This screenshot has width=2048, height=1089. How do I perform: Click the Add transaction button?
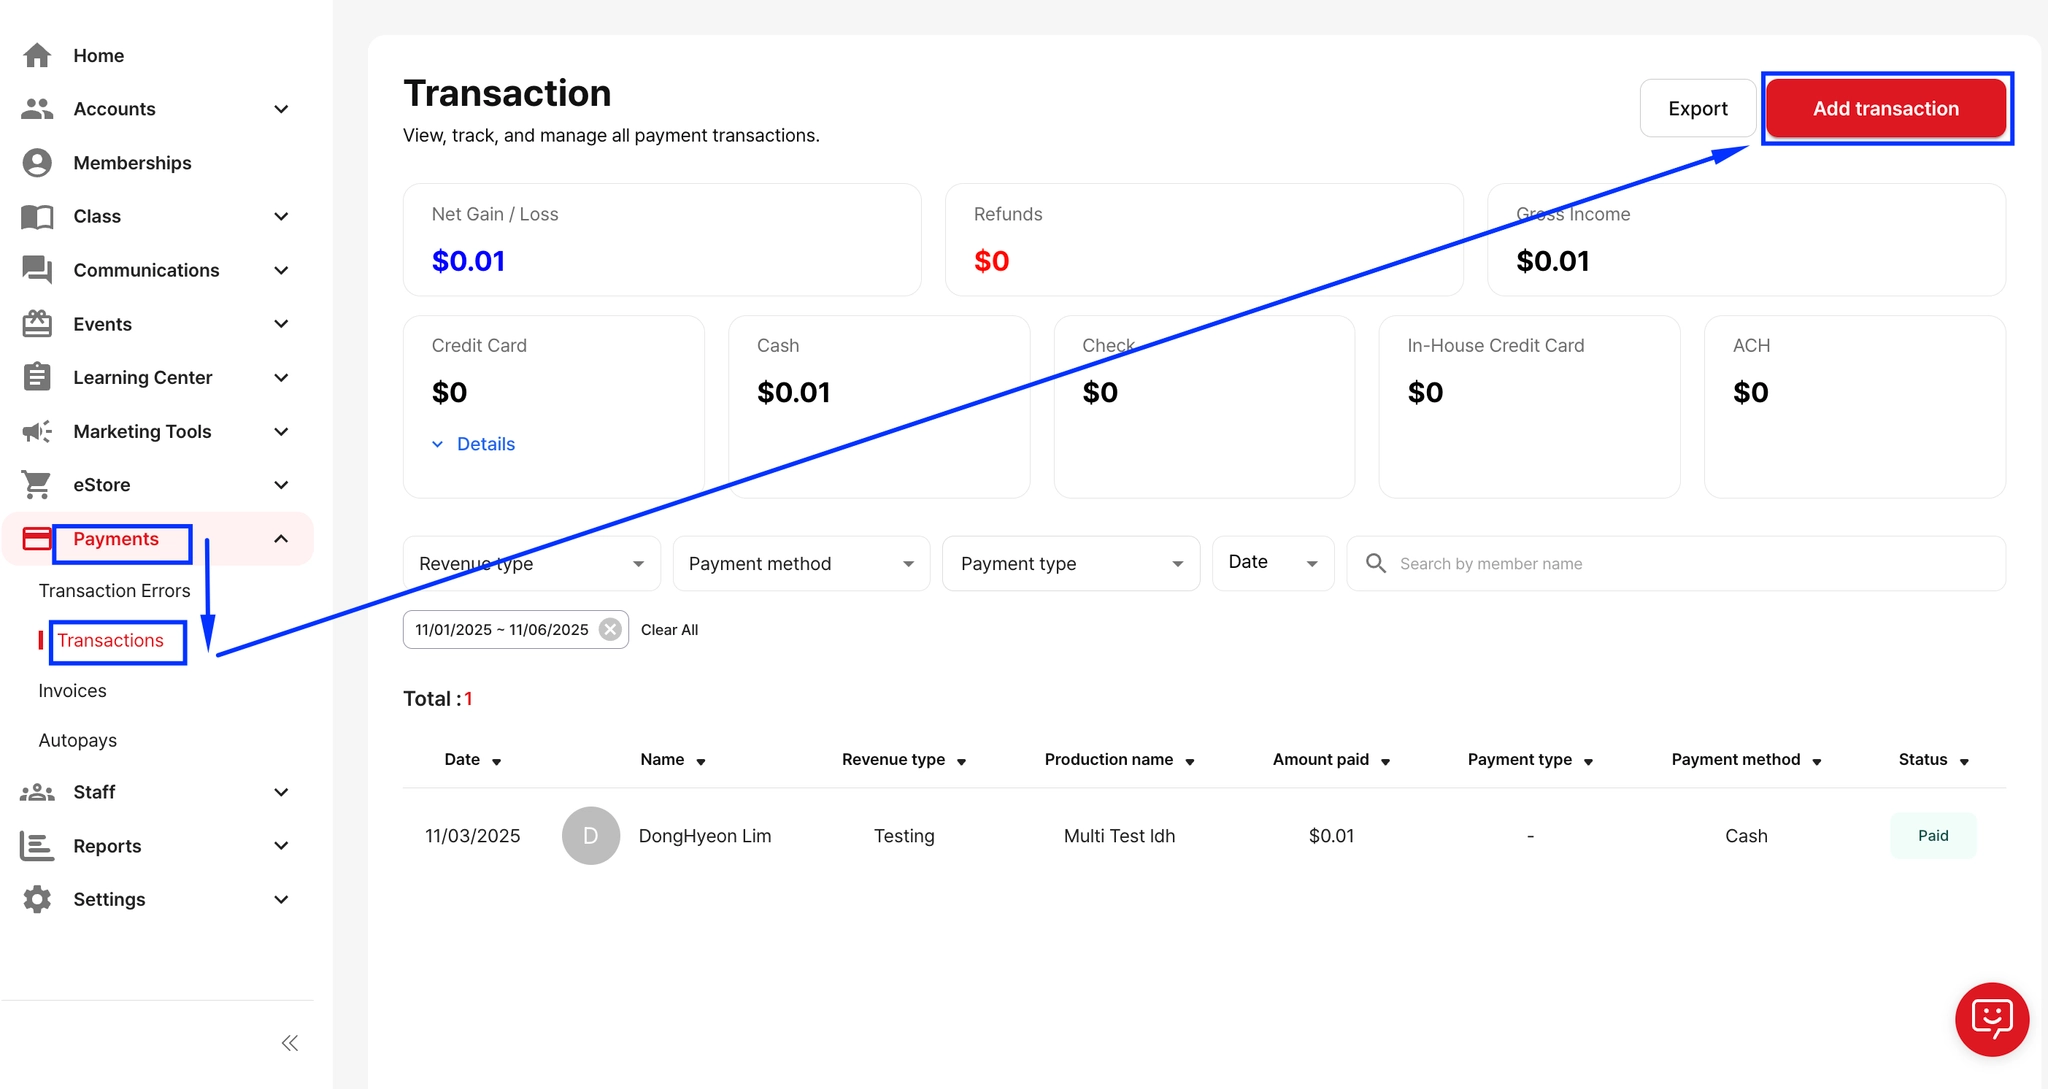[1885, 109]
